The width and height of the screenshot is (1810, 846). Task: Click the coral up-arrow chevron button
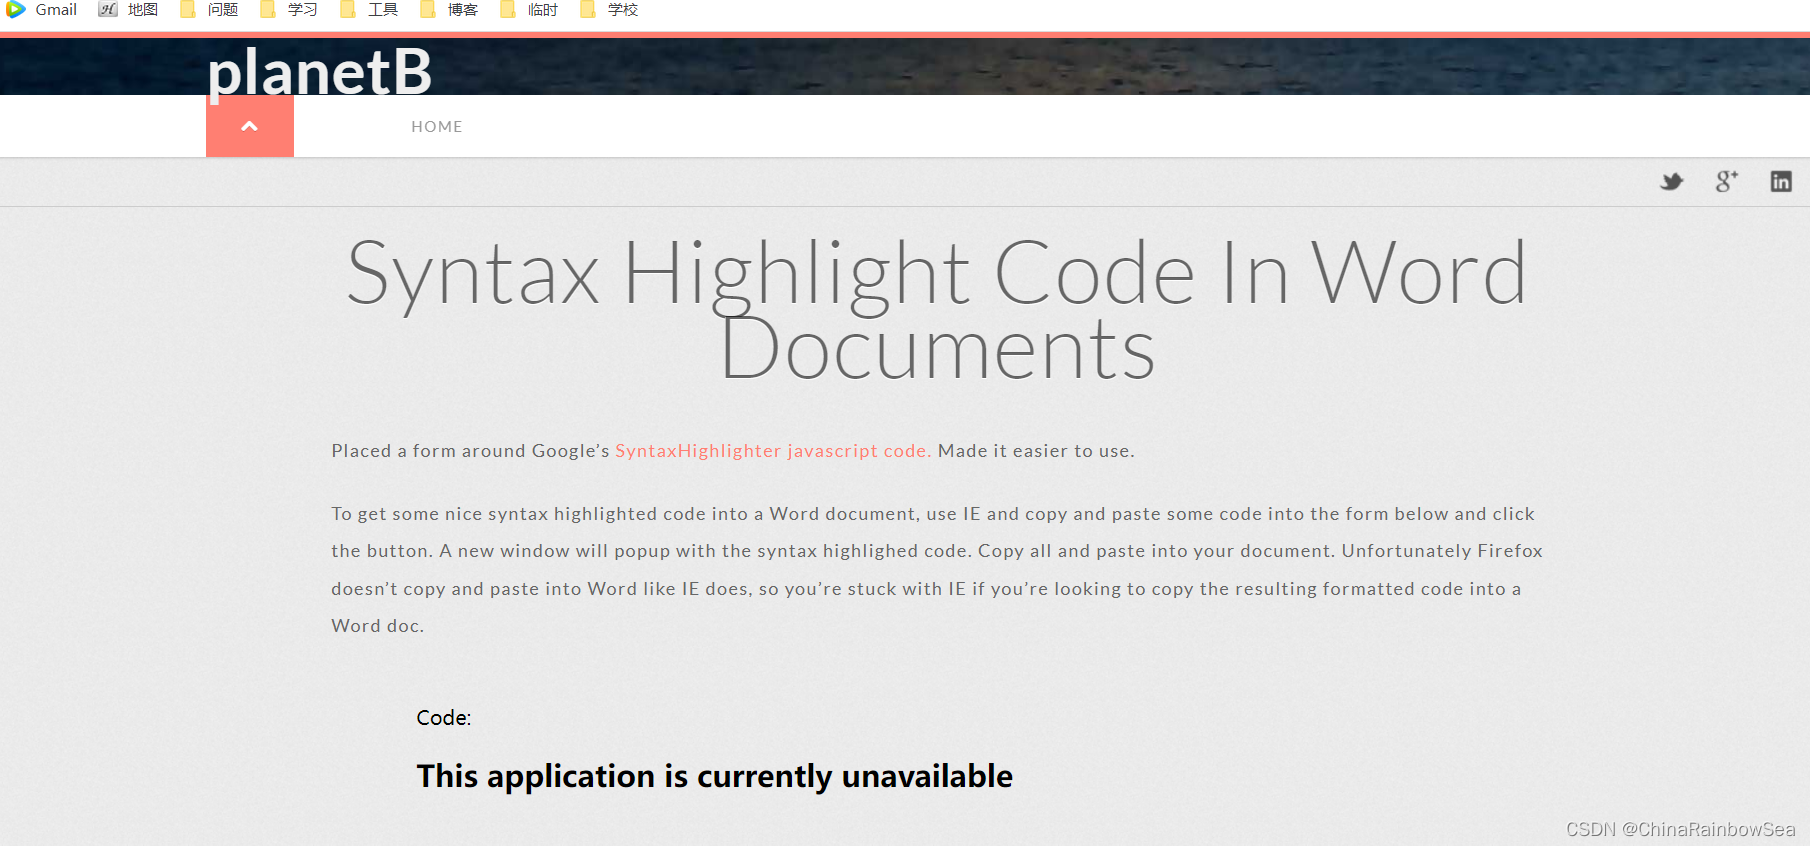[250, 126]
